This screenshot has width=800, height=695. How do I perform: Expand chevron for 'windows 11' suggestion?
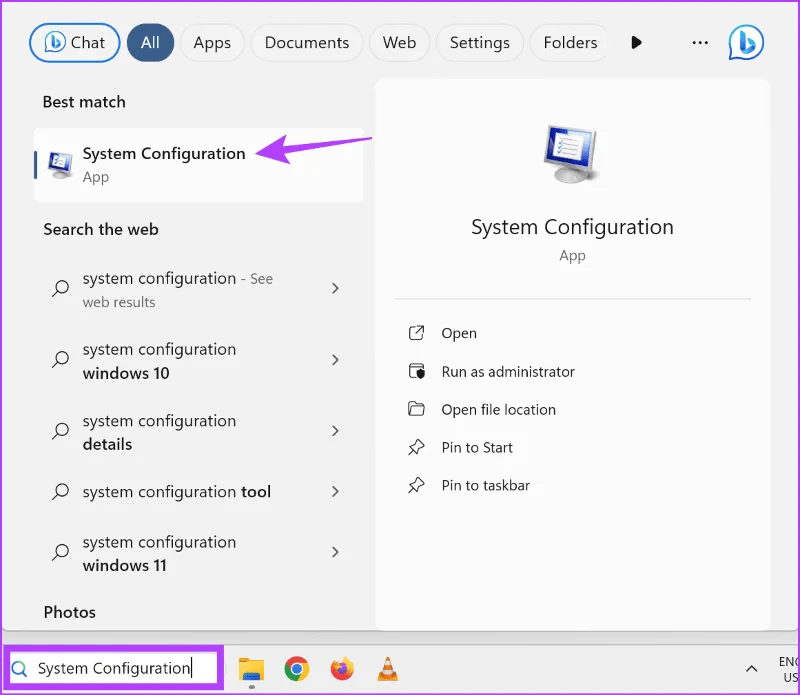click(335, 552)
